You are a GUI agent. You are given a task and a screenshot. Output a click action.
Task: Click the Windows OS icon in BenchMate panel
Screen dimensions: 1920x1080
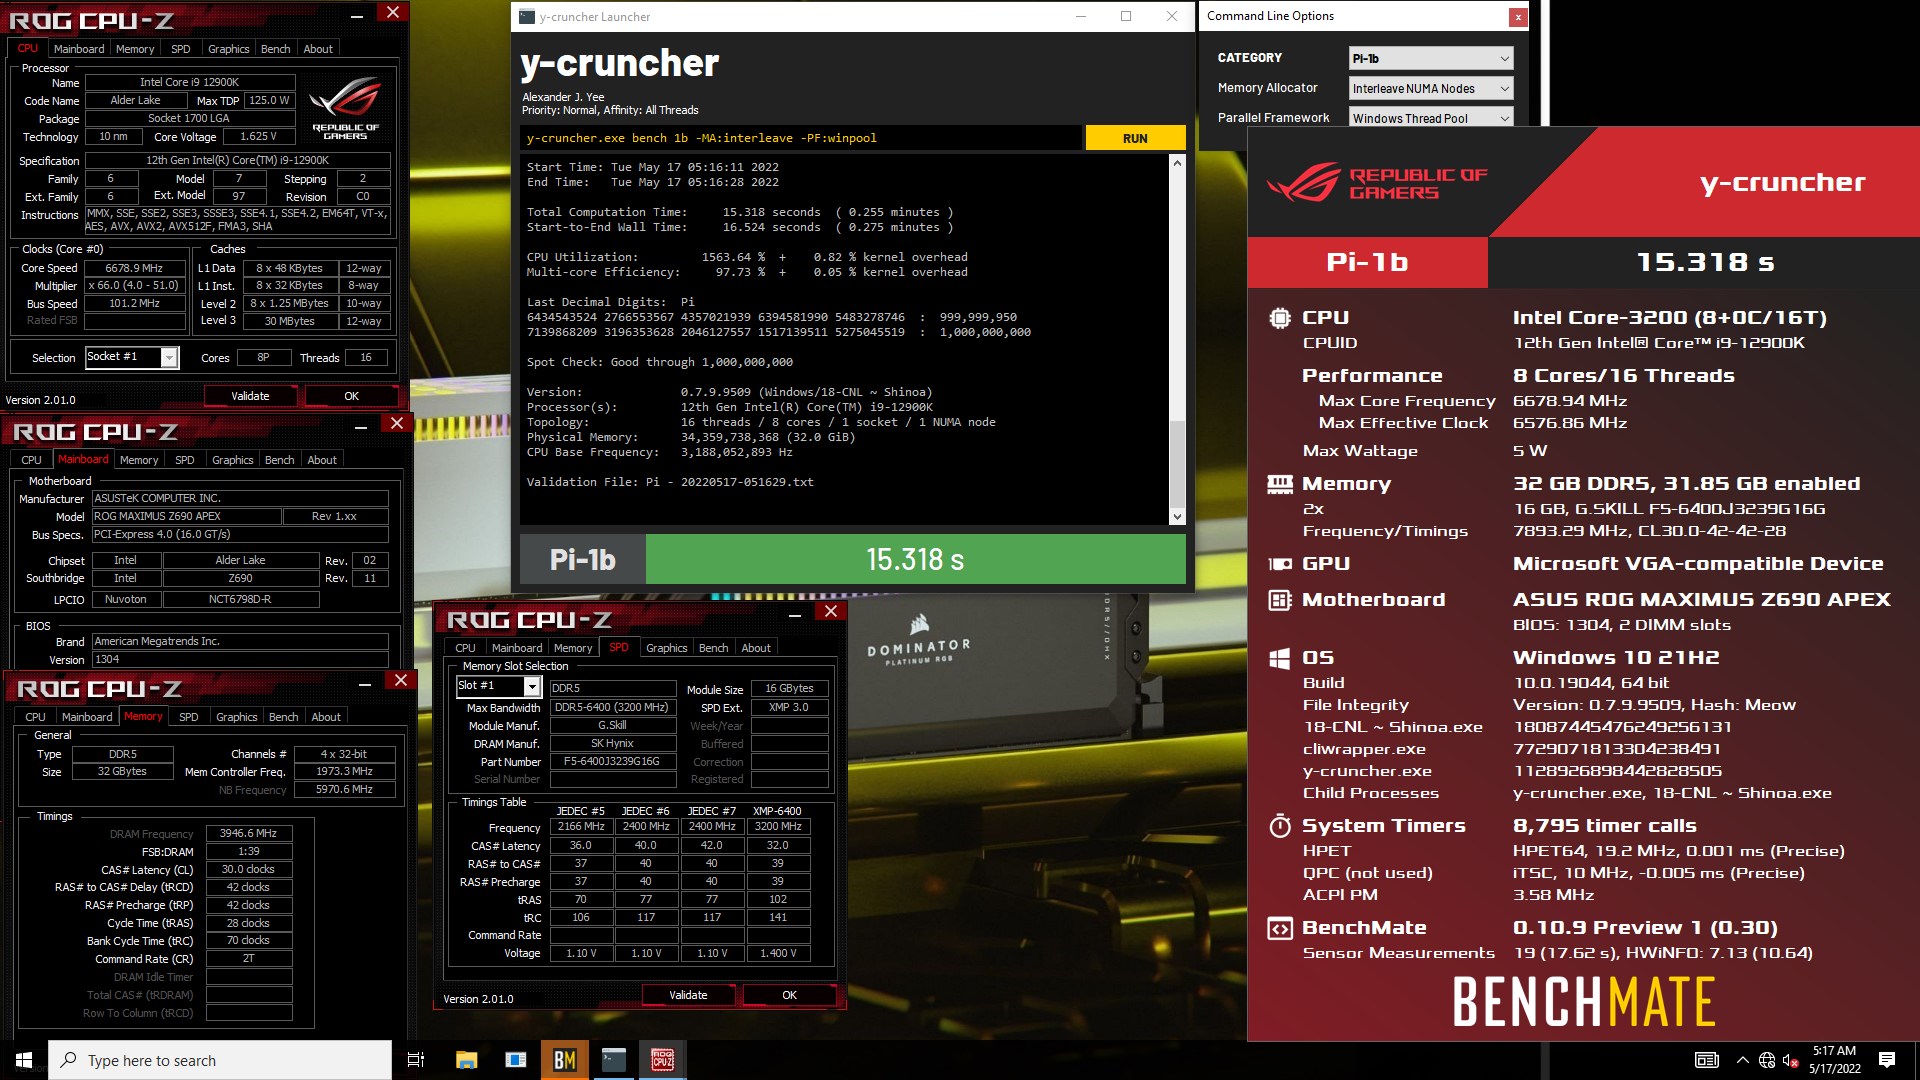point(1279,658)
